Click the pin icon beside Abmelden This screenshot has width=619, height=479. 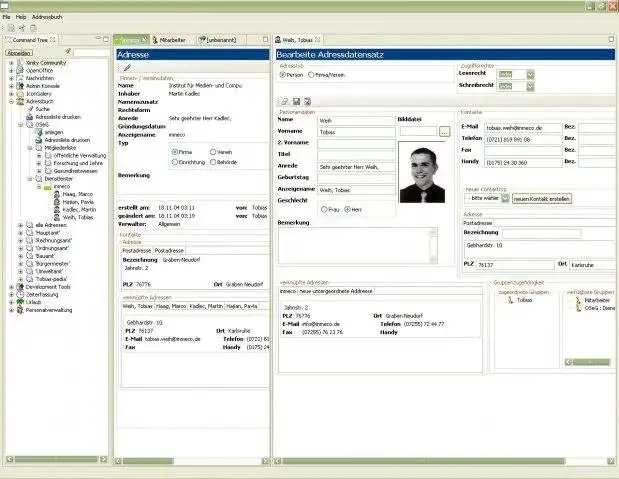click(68, 51)
